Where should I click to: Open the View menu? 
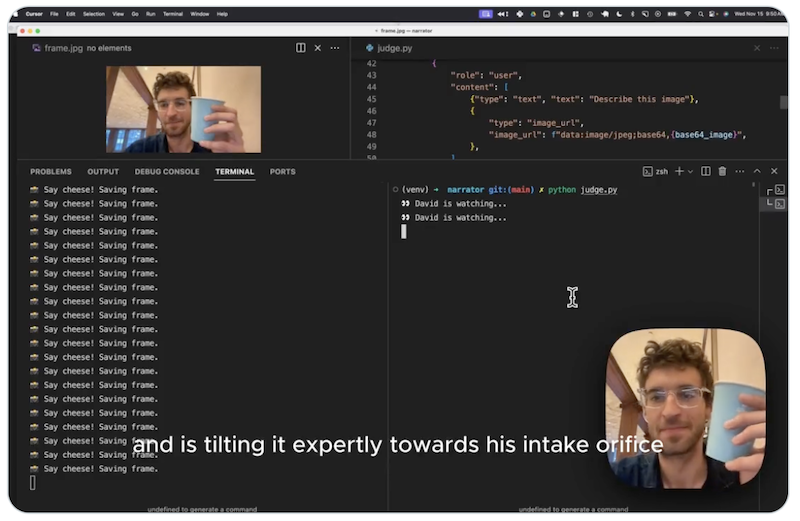click(118, 14)
